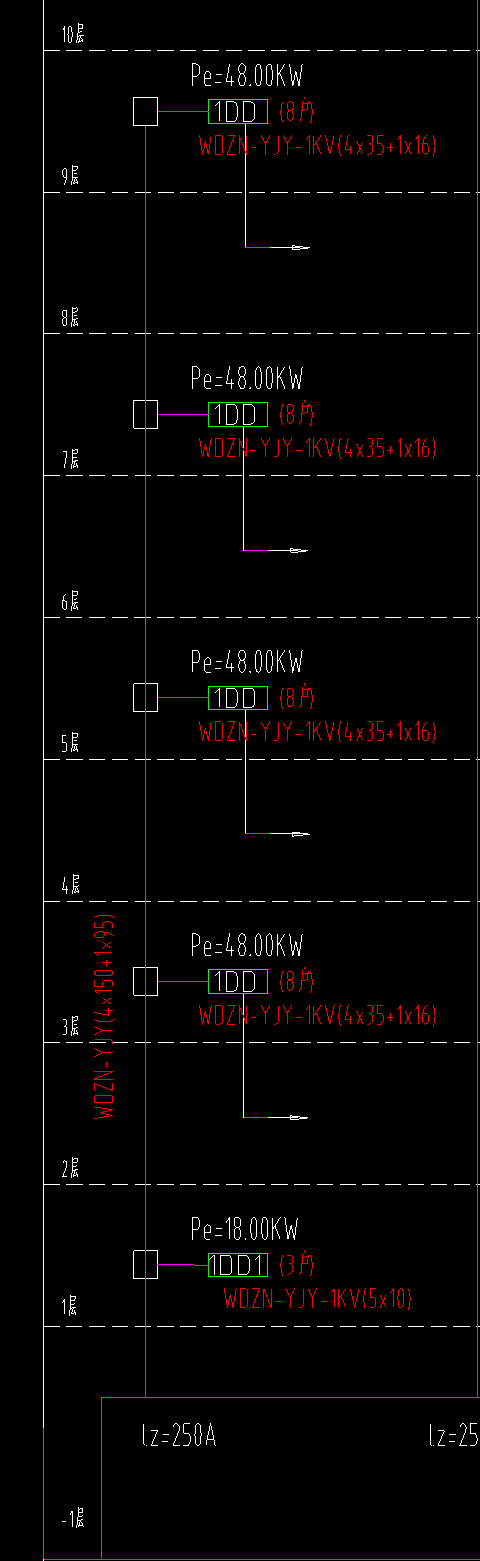Click the (8户) text on 7层
The height and width of the screenshot is (1561, 480).
[297, 414]
